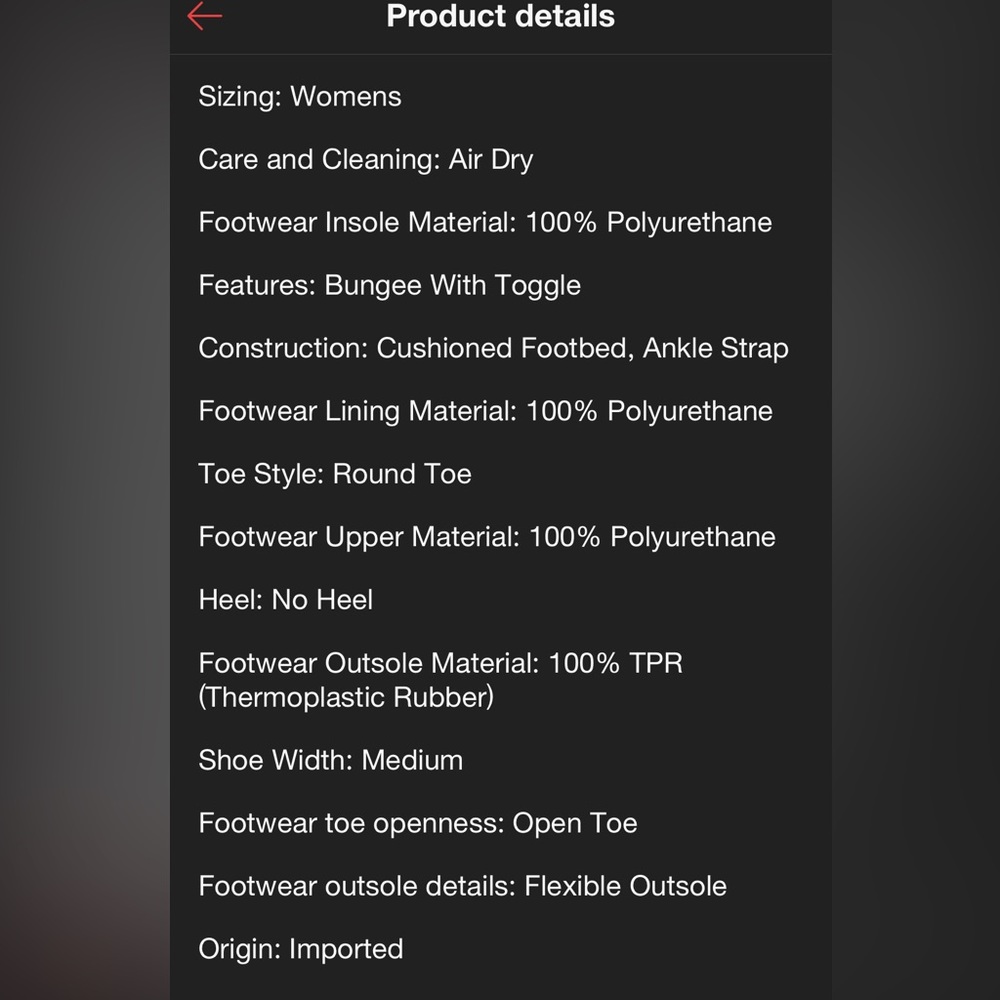This screenshot has height=1000, width=1000.
Task: Tap Heel: No Heel entry
Action: (286, 599)
